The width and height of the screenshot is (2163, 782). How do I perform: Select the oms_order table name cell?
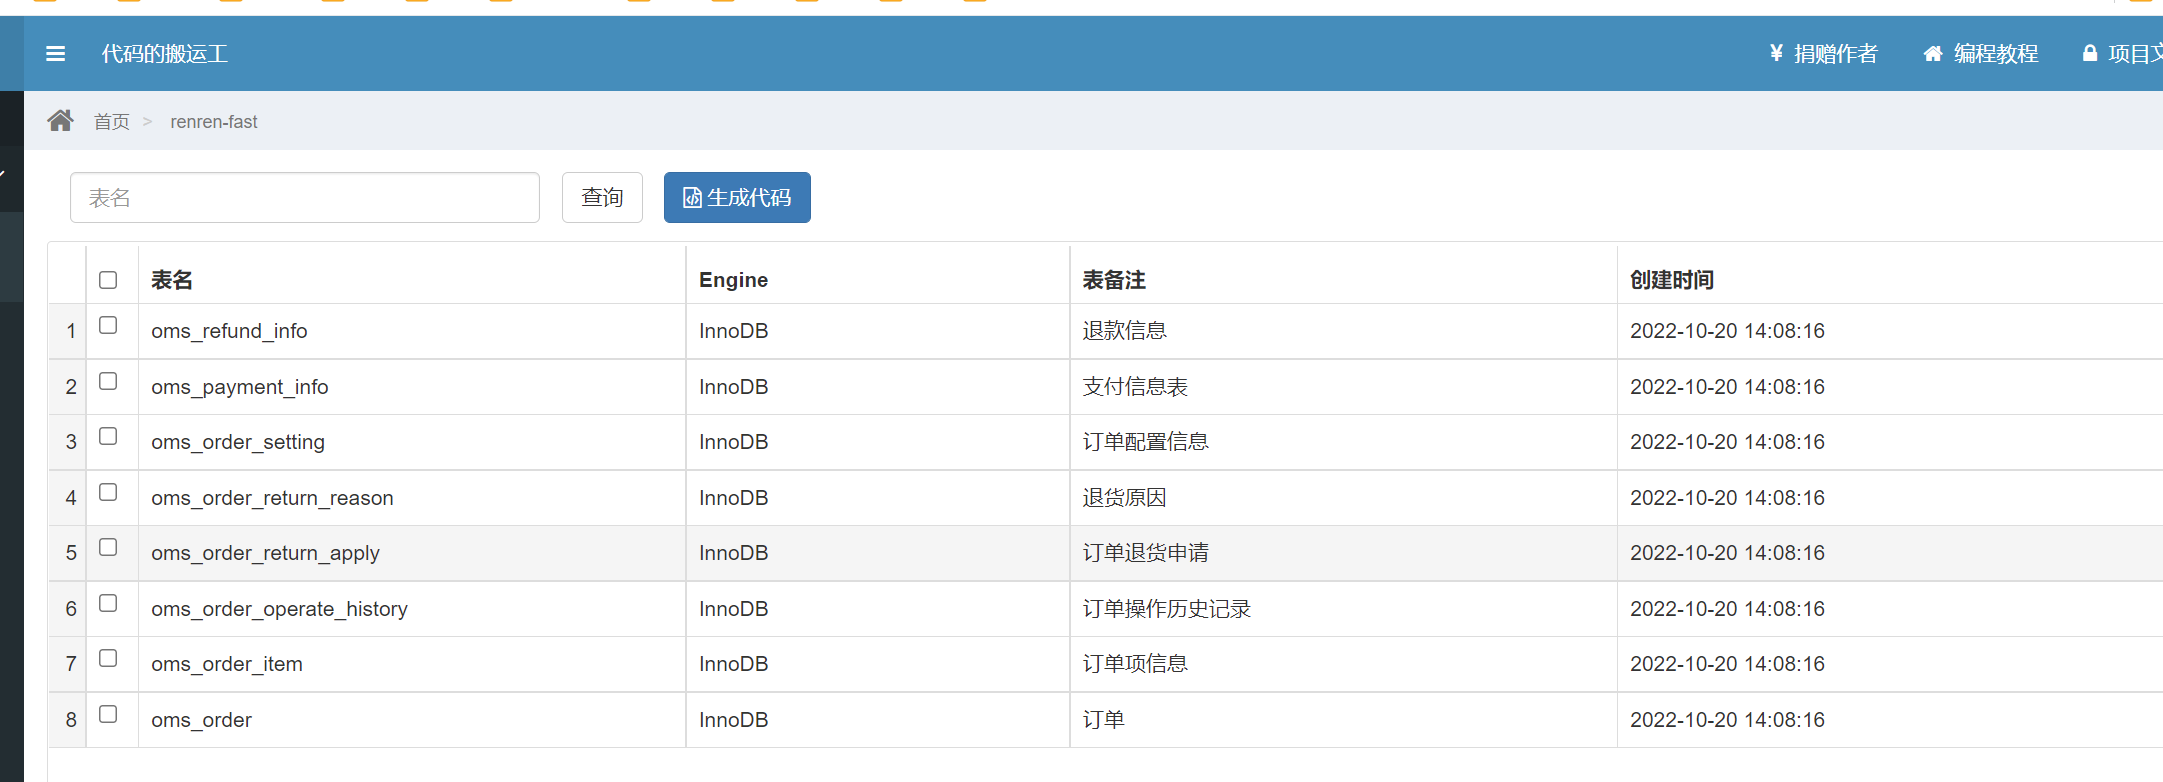[412, 720]
